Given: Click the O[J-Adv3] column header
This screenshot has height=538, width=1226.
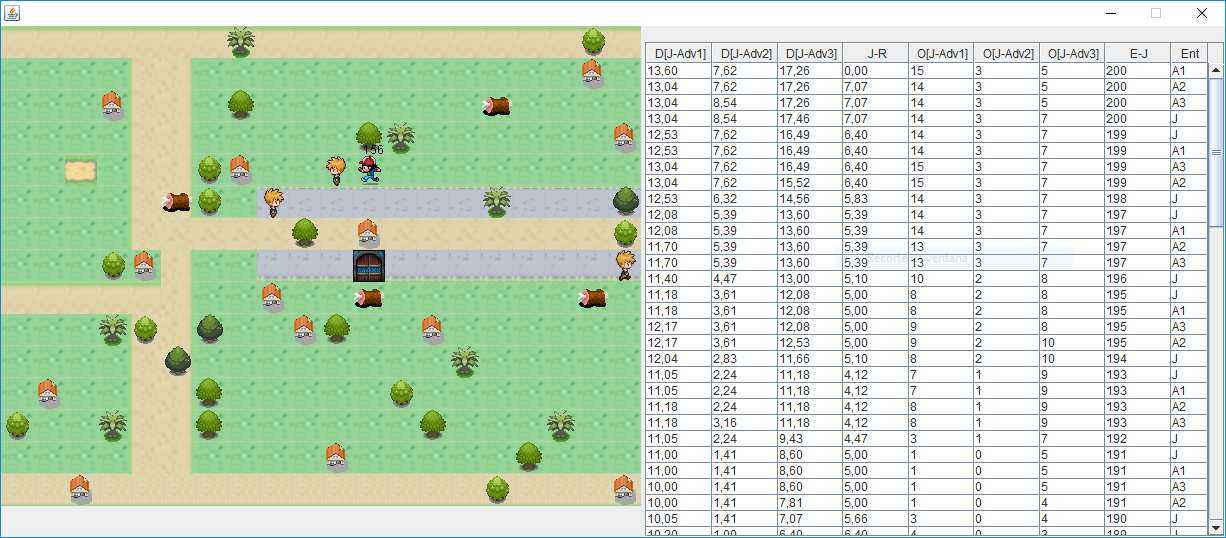Looking at the screenshot, I should pos(1071,54).
